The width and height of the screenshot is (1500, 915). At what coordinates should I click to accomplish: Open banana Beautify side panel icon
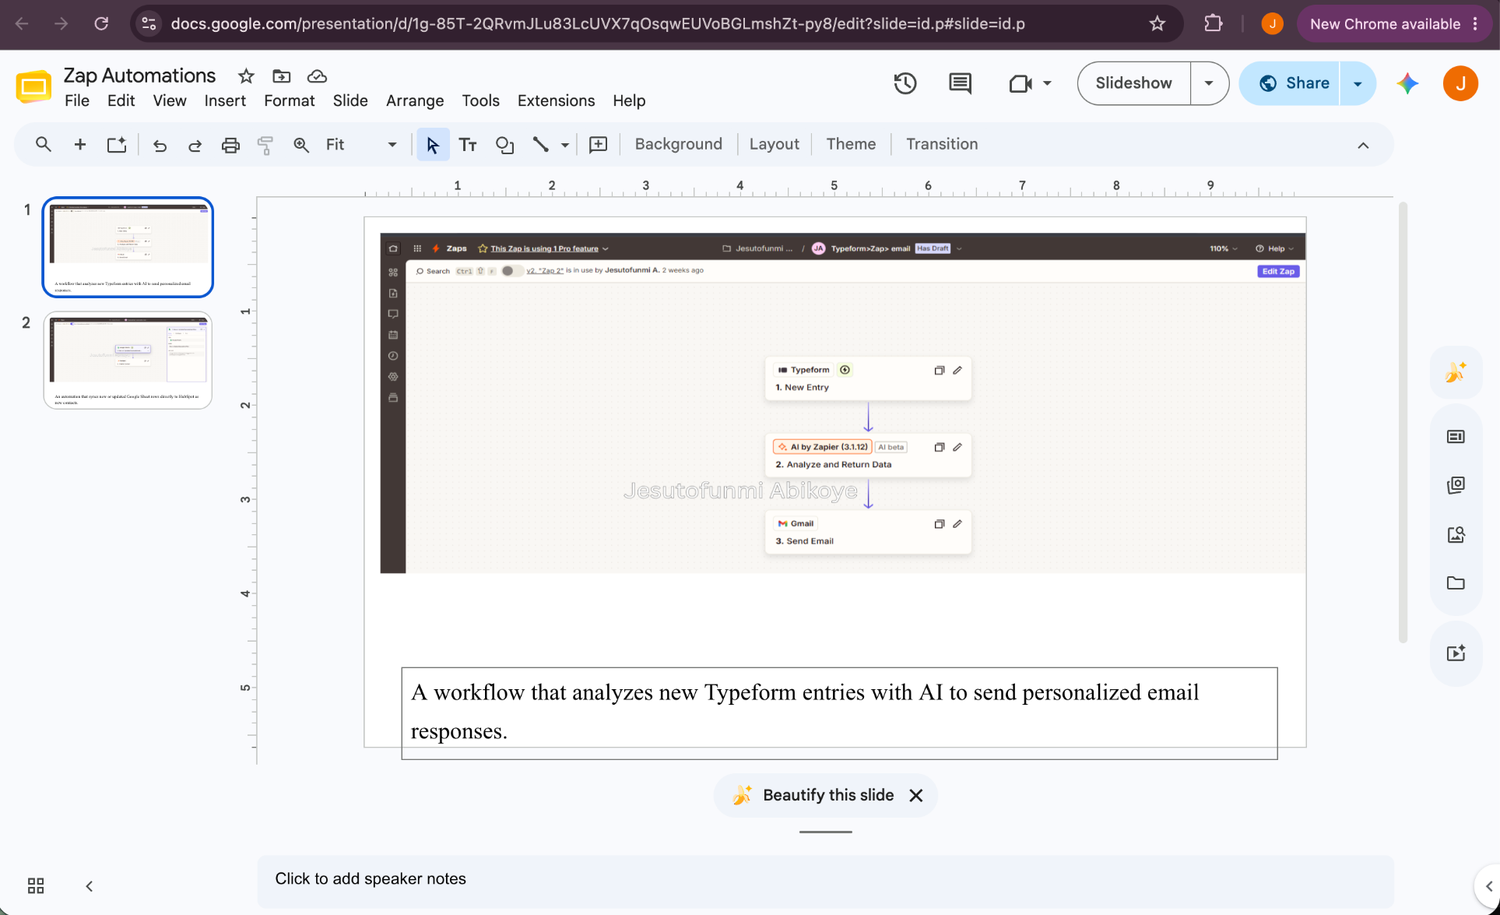[x=1456, y=372]
